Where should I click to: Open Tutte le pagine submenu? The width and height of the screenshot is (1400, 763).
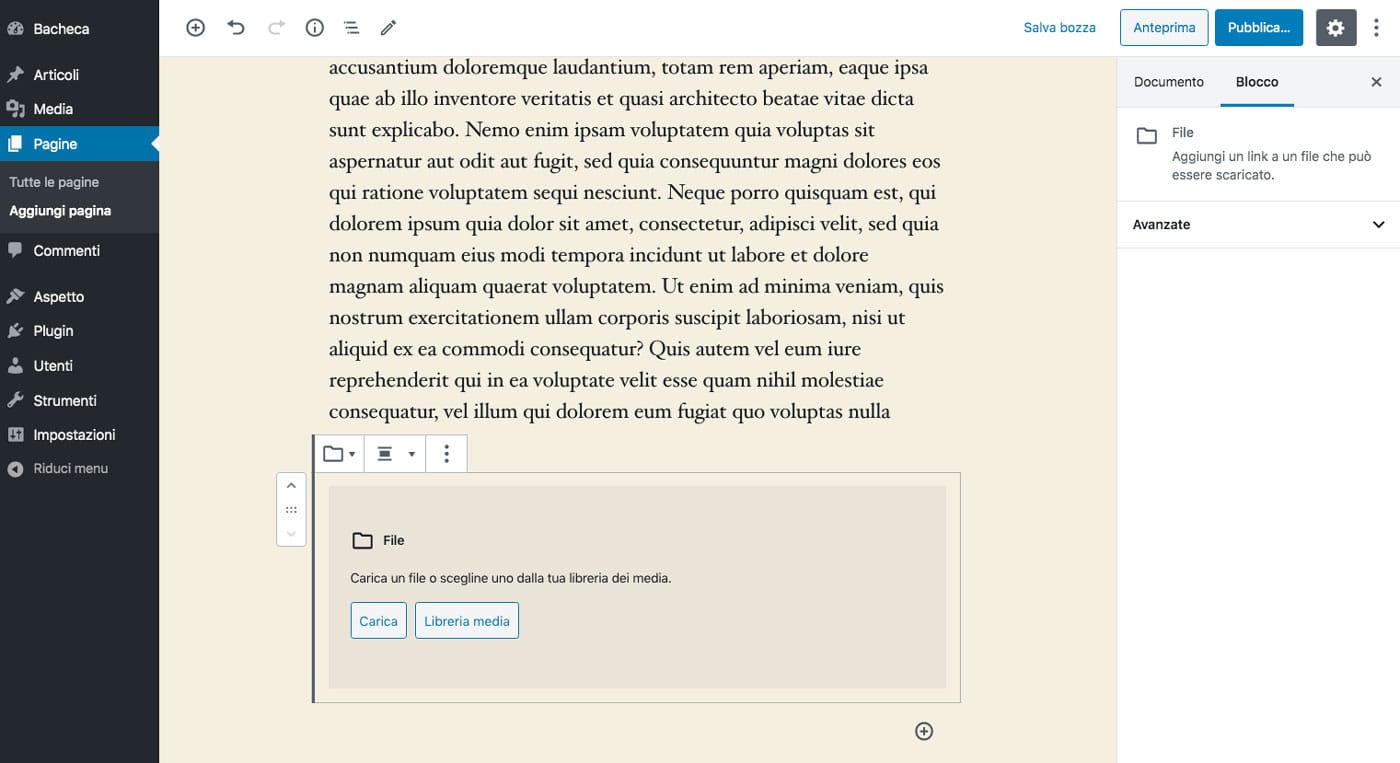coord(54,182)
